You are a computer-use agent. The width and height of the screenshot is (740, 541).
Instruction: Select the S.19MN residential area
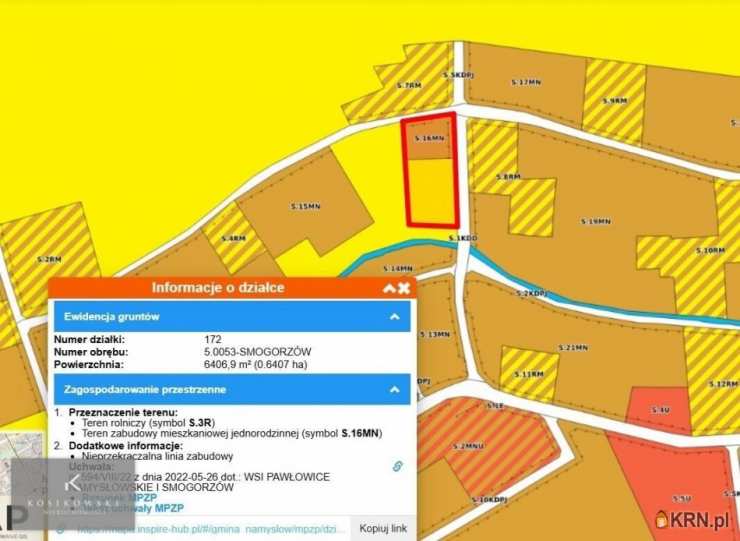pos(595,222)
